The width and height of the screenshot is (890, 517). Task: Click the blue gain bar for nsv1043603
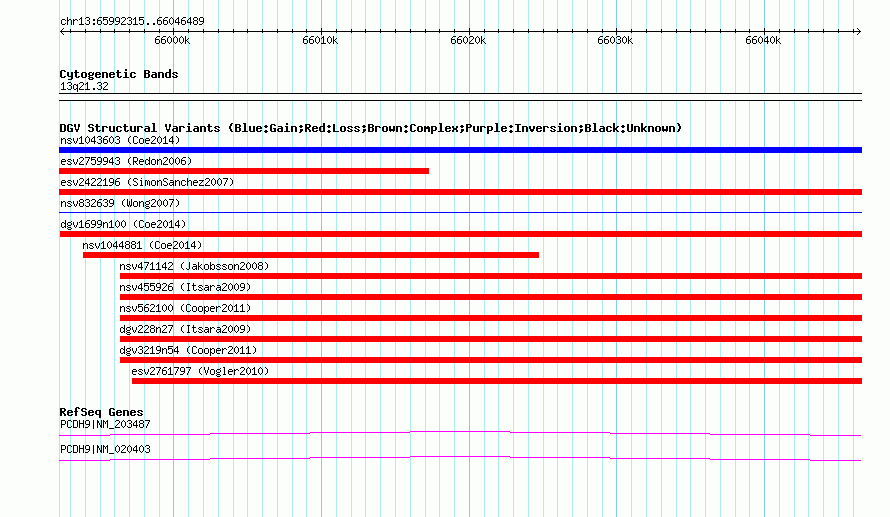coord(460,150)
